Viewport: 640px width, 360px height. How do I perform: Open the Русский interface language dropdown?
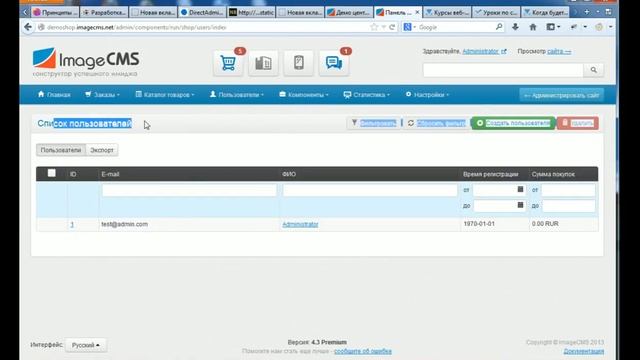86,345
